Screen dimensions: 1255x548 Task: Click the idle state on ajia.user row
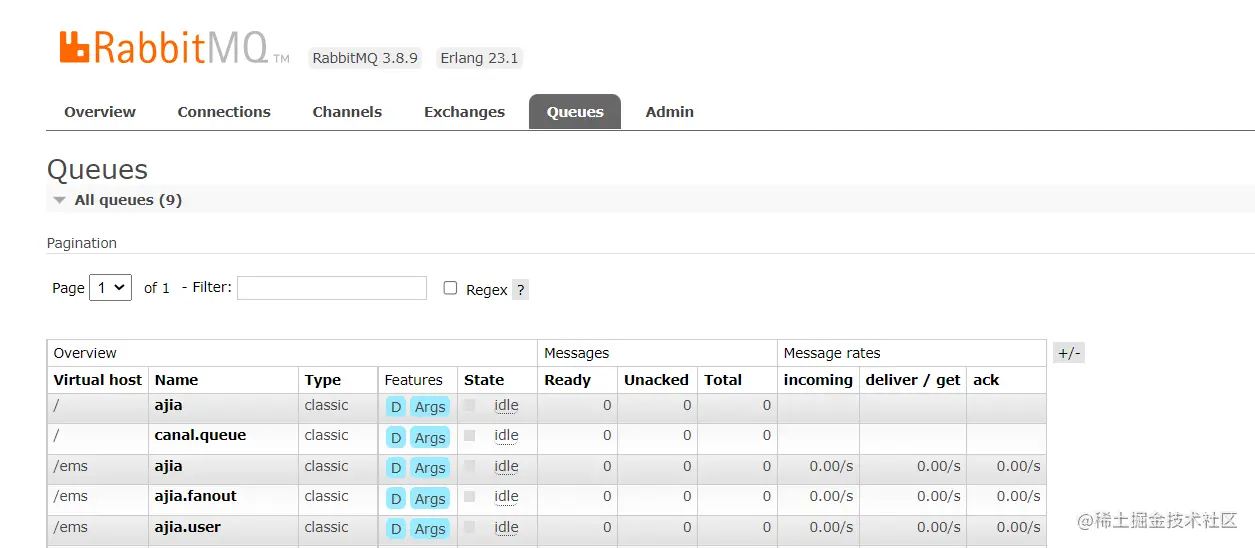point(506,527)
